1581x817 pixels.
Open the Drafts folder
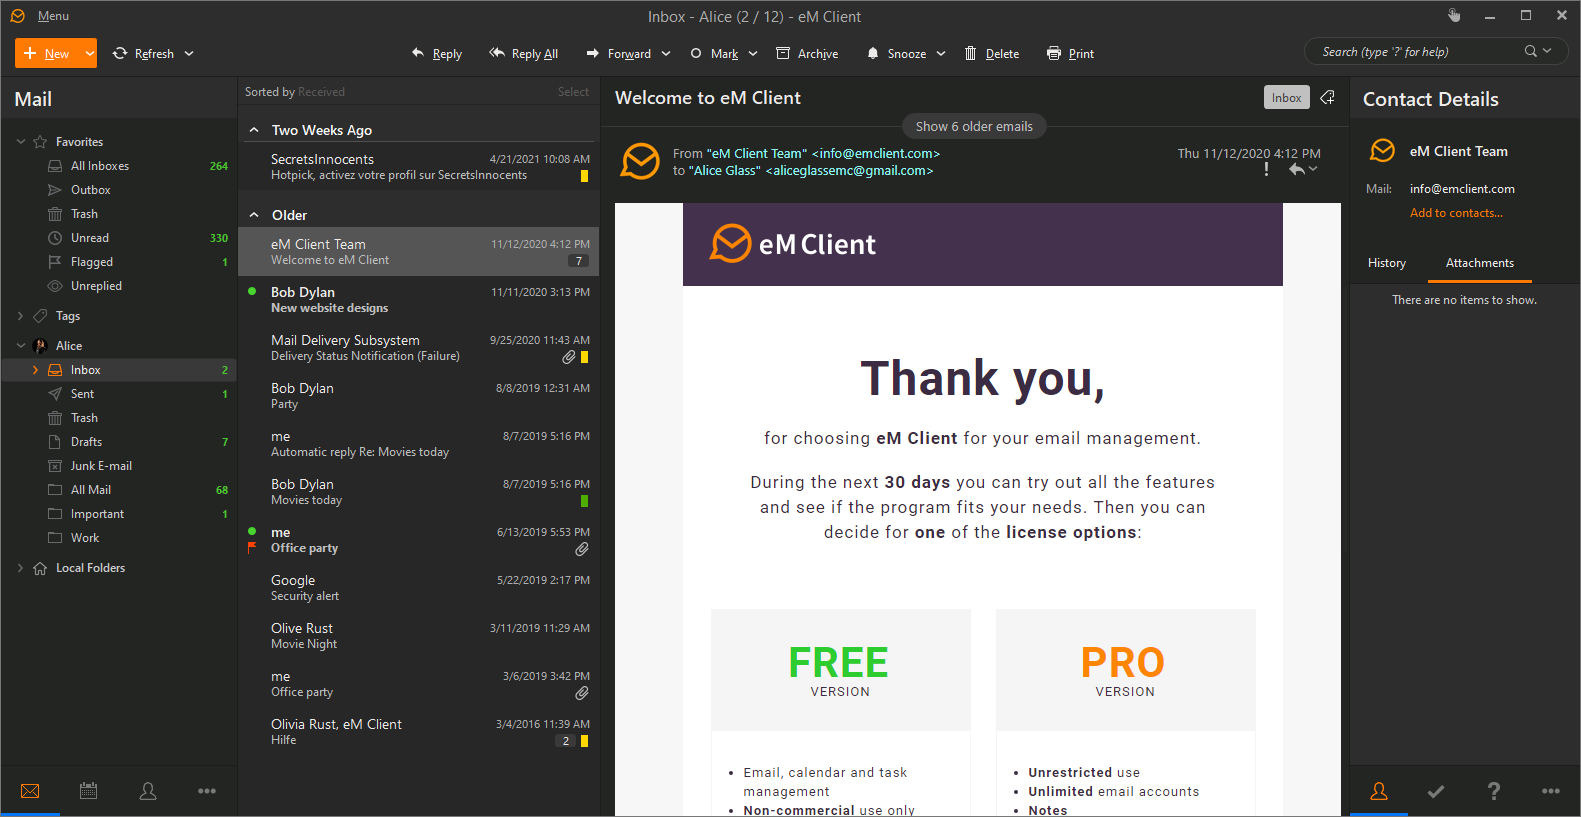pos(119,442)
